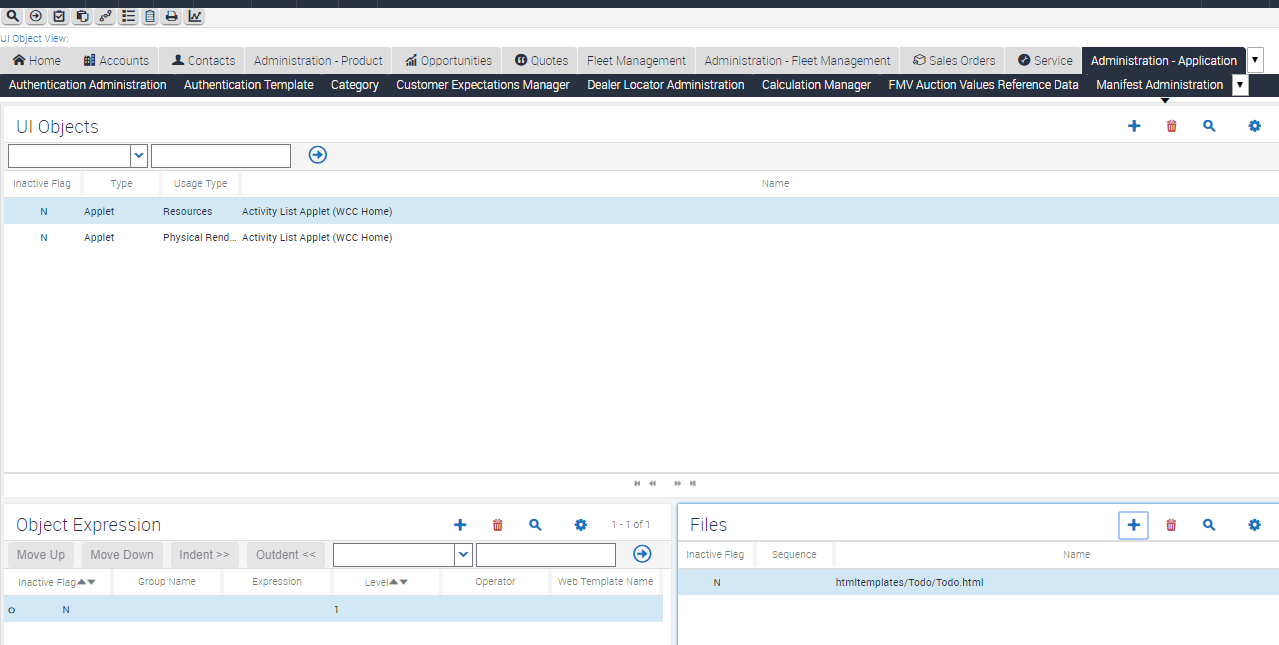This screenshot has height=645, width=1279.
Task: Open the global search toolbar icon
Action: [x=12, y=16]
